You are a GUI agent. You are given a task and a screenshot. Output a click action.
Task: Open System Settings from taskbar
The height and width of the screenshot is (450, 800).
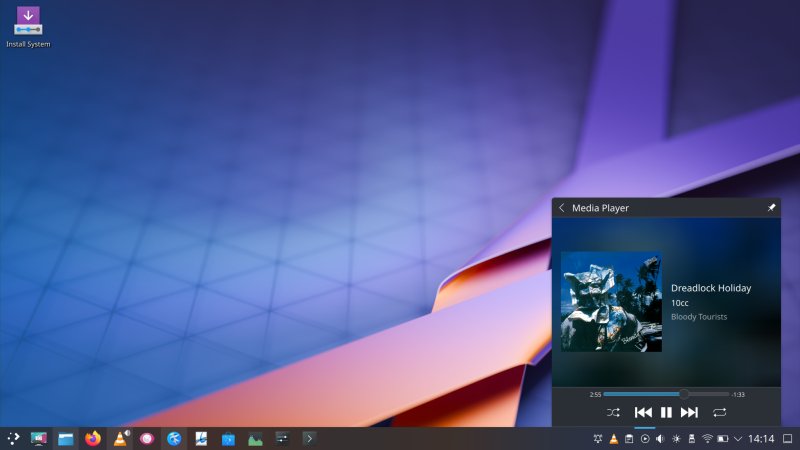pyautogui.click(x=282, y=438)
